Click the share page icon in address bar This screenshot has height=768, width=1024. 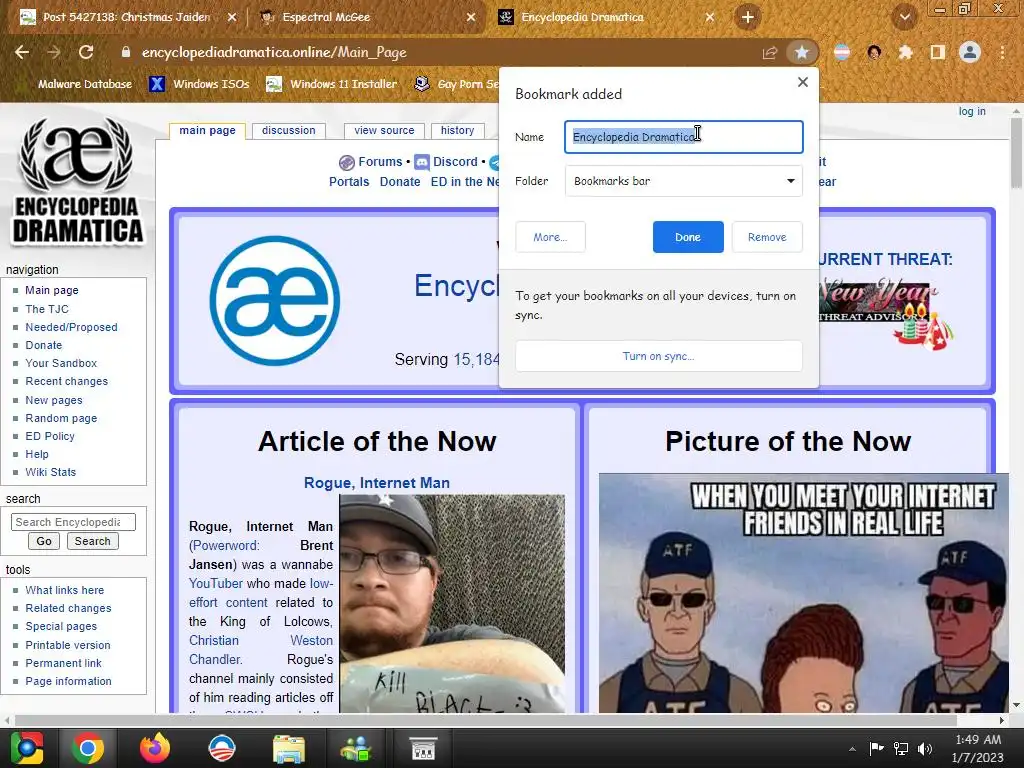(770, 53)
